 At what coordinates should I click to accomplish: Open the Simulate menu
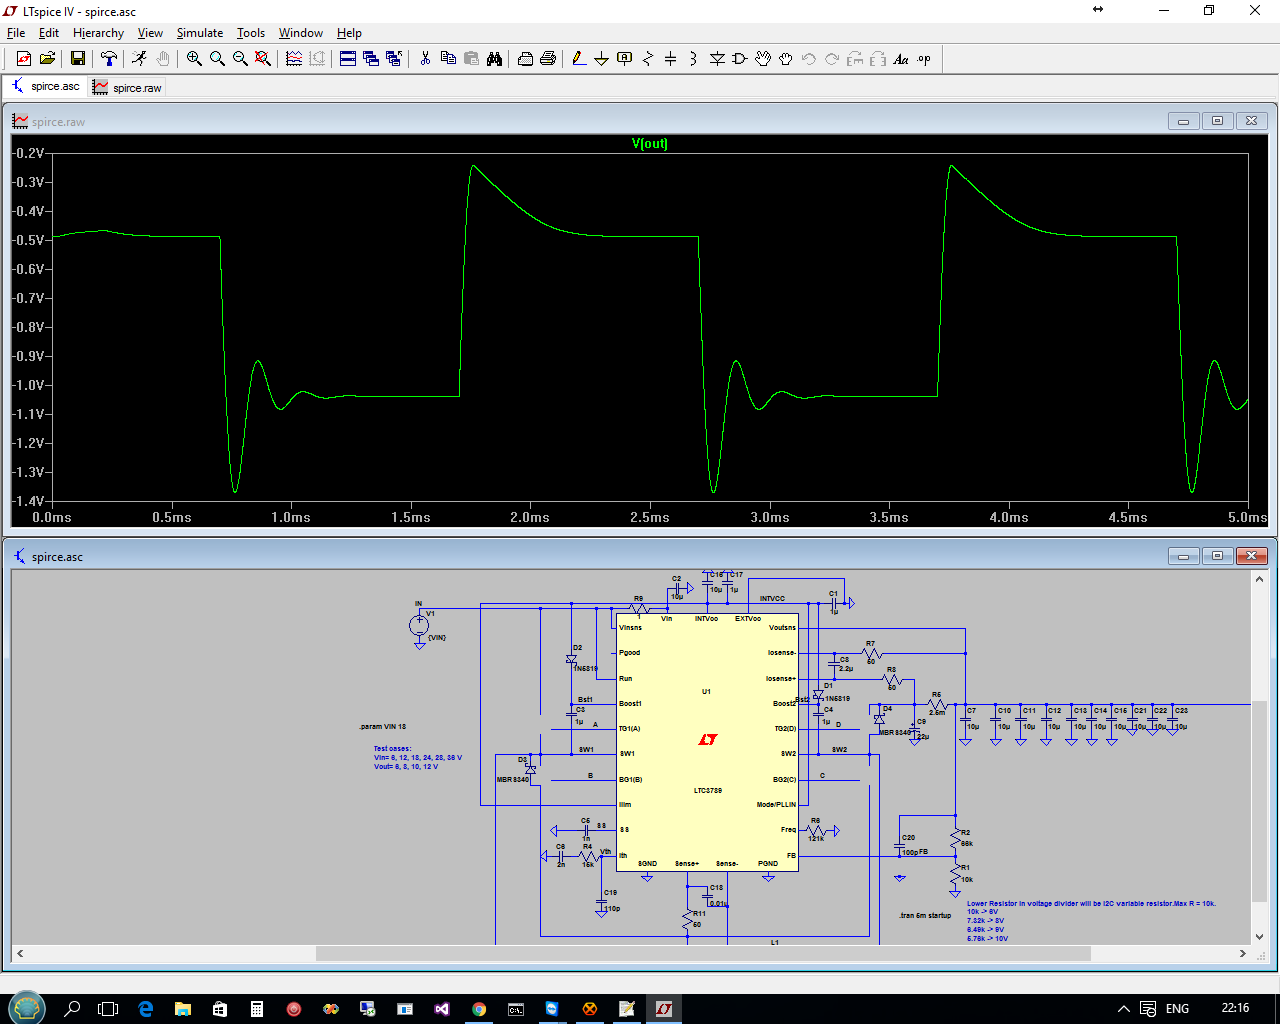click(x=200, y=33)
